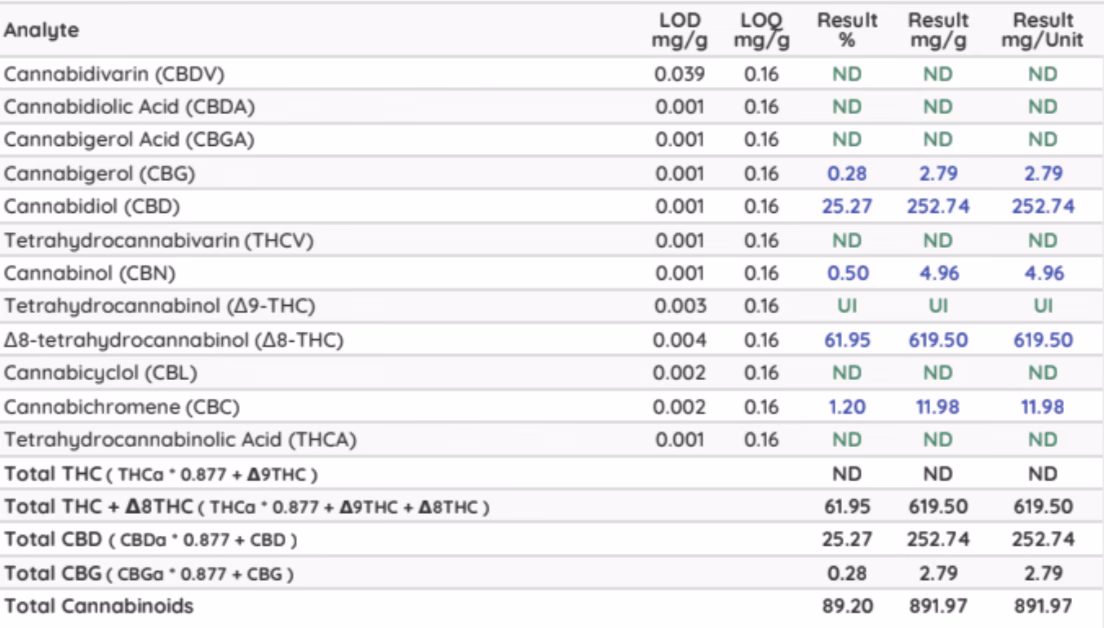Image resolution: width=1104 pixels, height=628 pixels.
Task: Select the Result mg/Unit column header
Action: 1035,31
